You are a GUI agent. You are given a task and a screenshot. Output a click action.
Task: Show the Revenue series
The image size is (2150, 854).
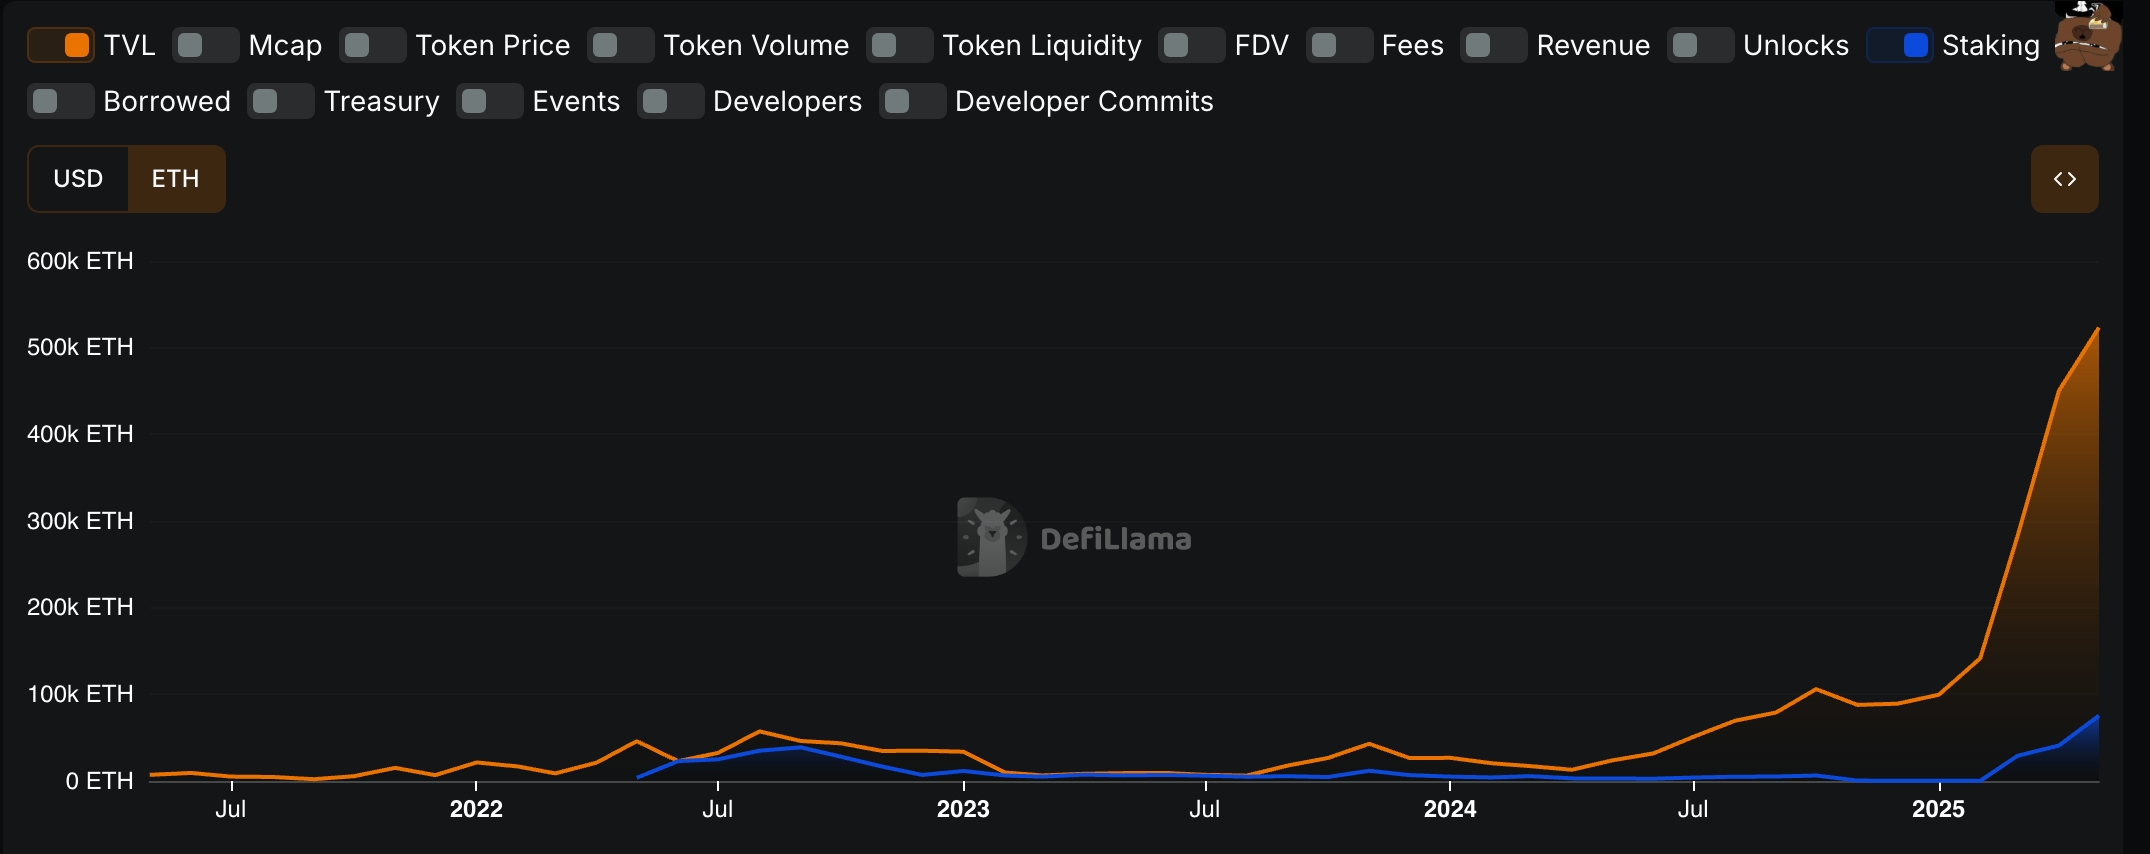pos(1493,46)
